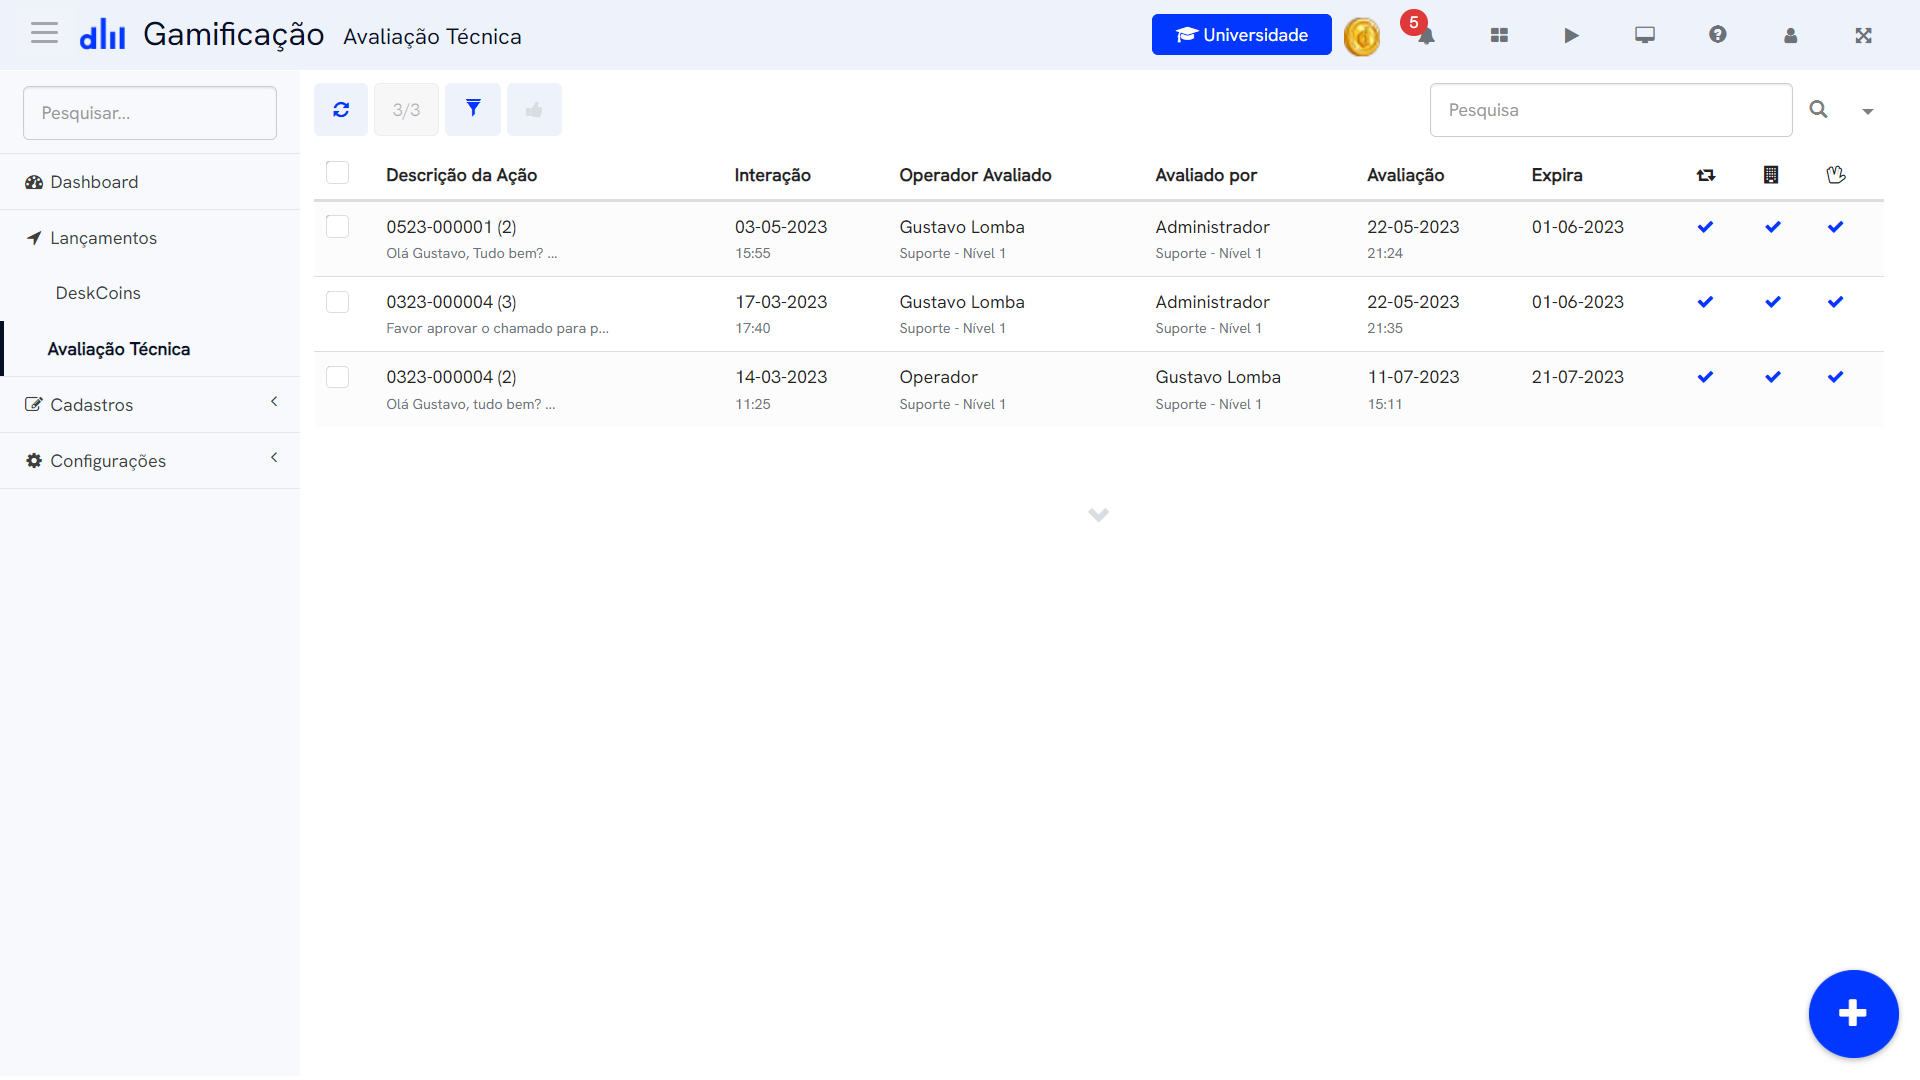Focus the sidebar Pesquisar field

pos(150,113)
